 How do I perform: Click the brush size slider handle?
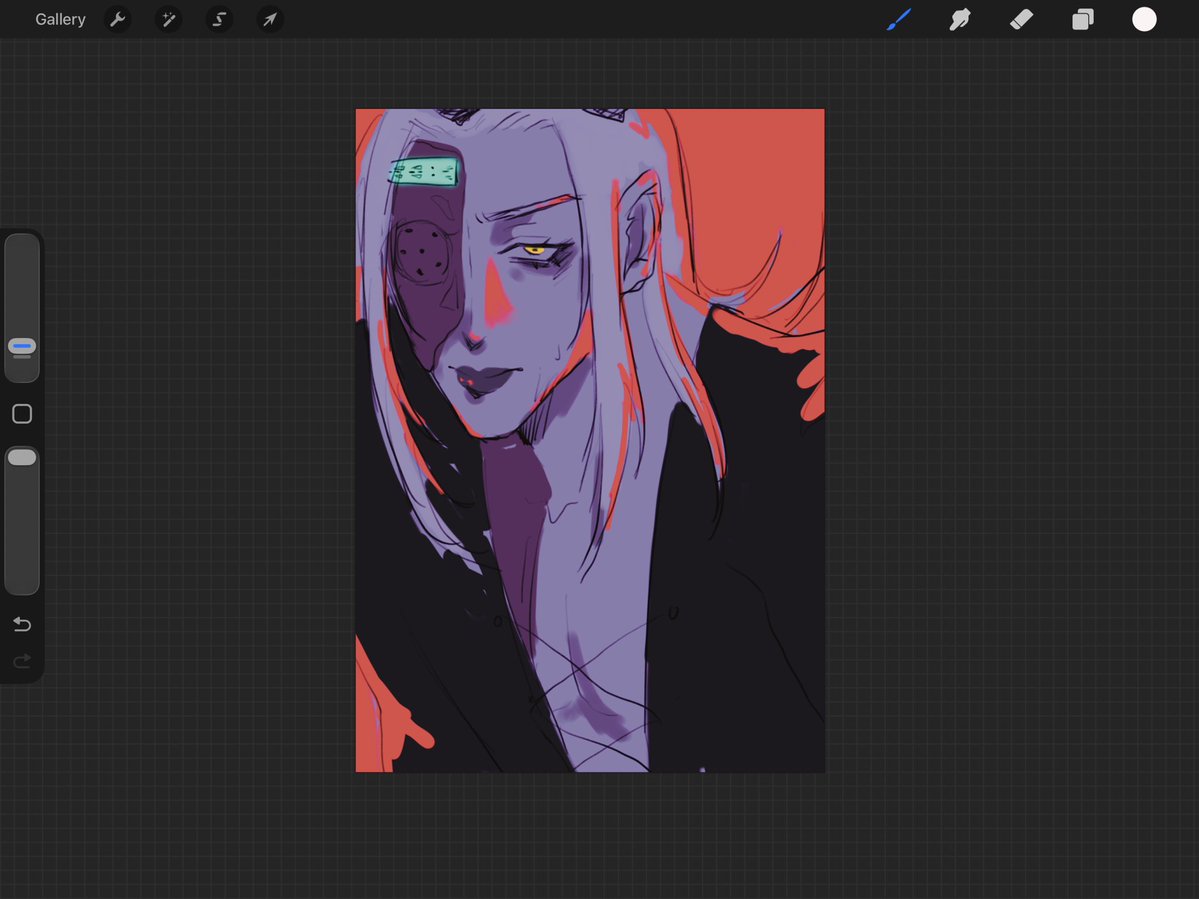(22, 346)
